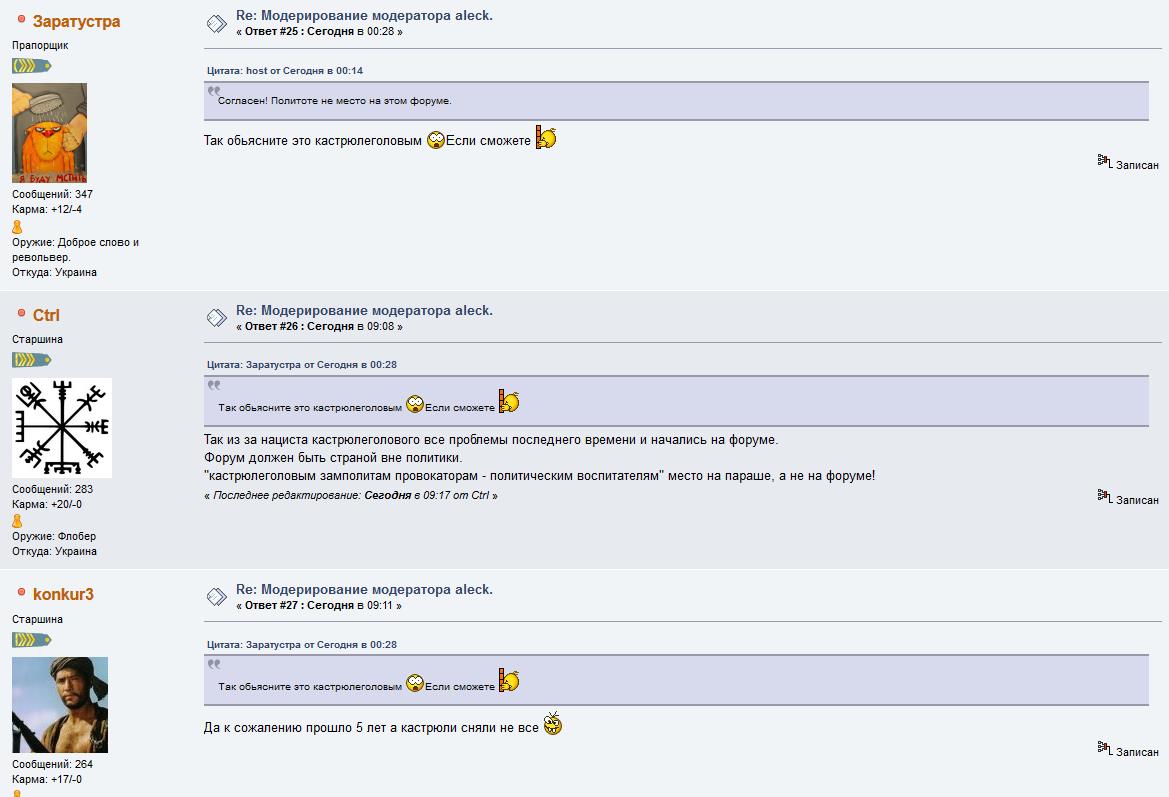Screen dimensions: 1169x797
Task: Click the Записан IP icon in Заратустра's post
Action: 1105,161
